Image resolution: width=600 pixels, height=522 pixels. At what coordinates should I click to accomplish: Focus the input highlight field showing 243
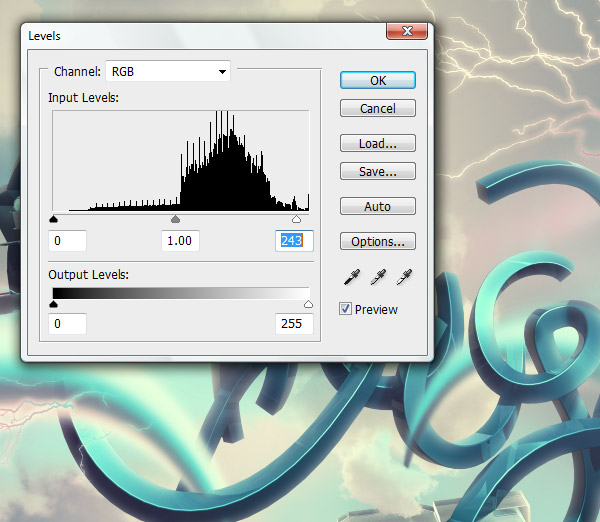click(294, 241)
